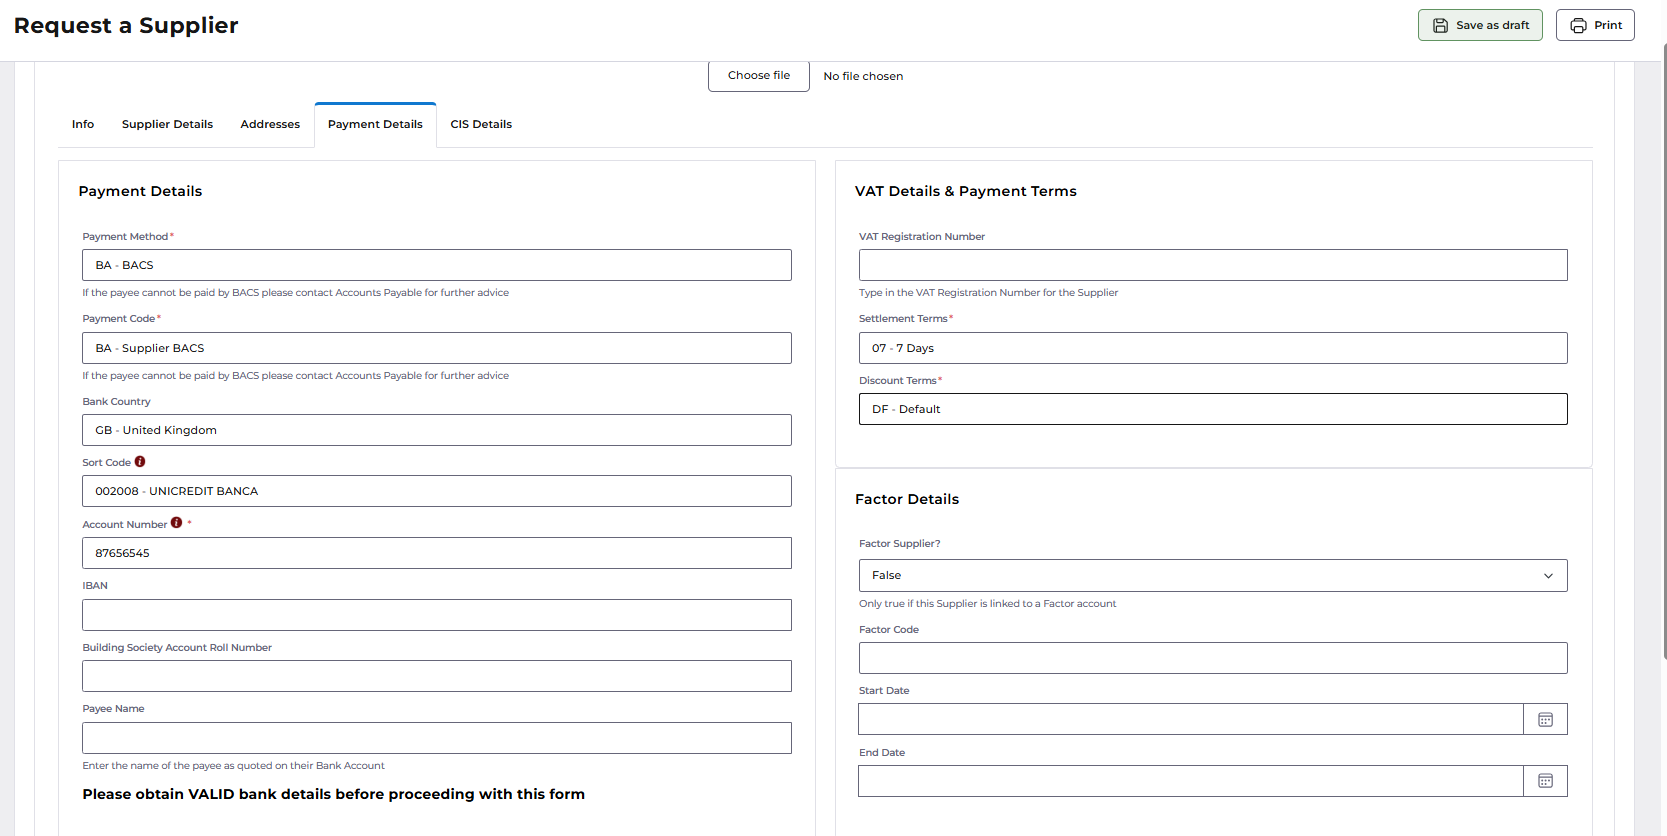
Task: Switch to the Supplier Details tab
Action: click(167, 125)
